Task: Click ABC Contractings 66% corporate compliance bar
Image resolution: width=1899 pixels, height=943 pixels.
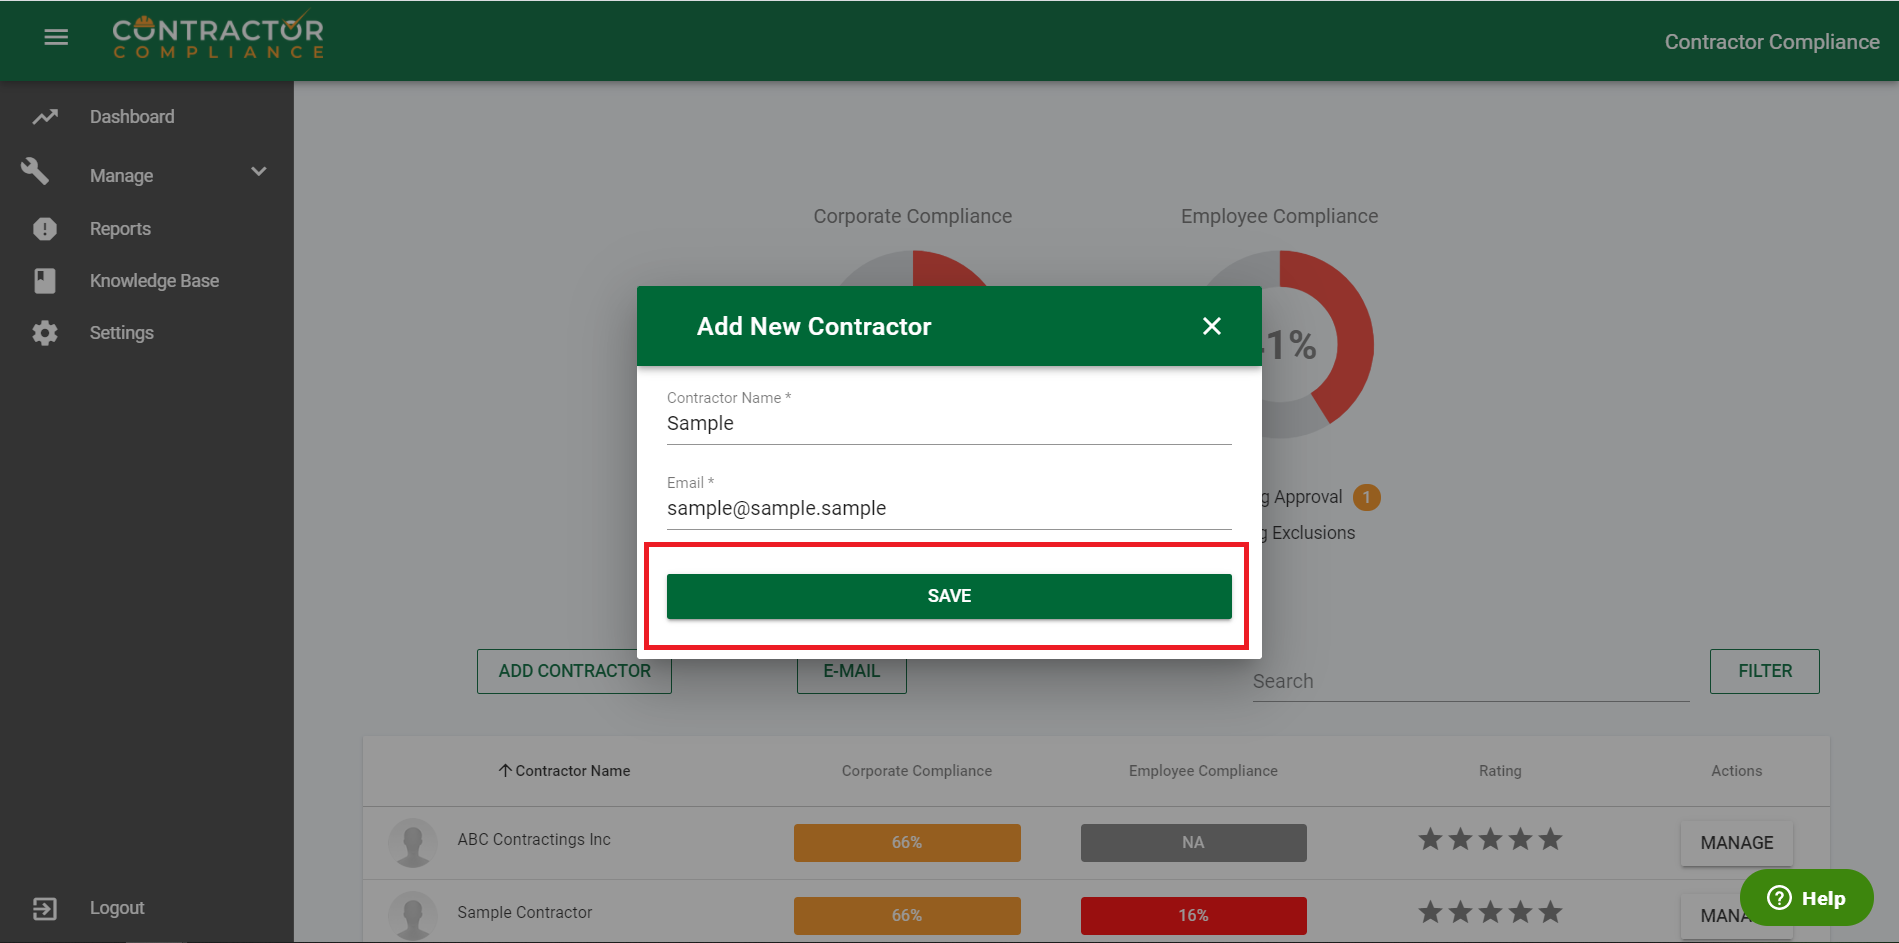Action: tap(907, 843)
